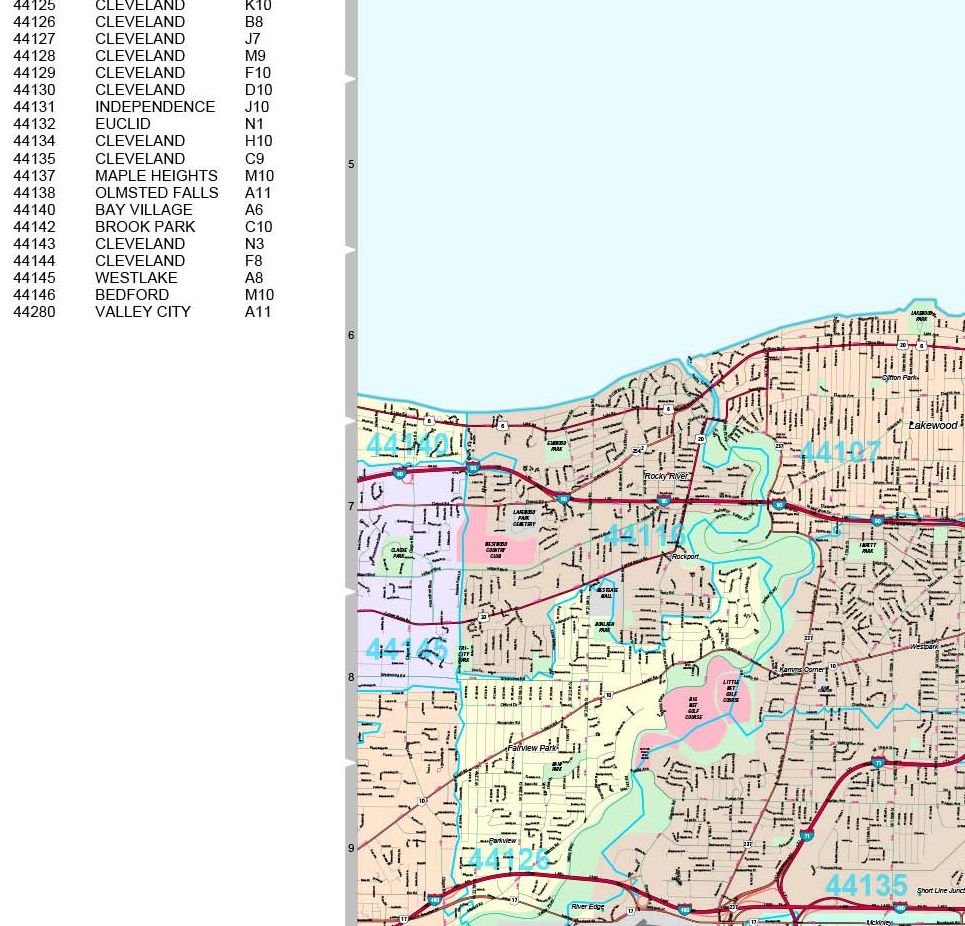Click MAPLE HEIGHTS in the index
This screenshot has width=965, height=926.
coord(156,176)
